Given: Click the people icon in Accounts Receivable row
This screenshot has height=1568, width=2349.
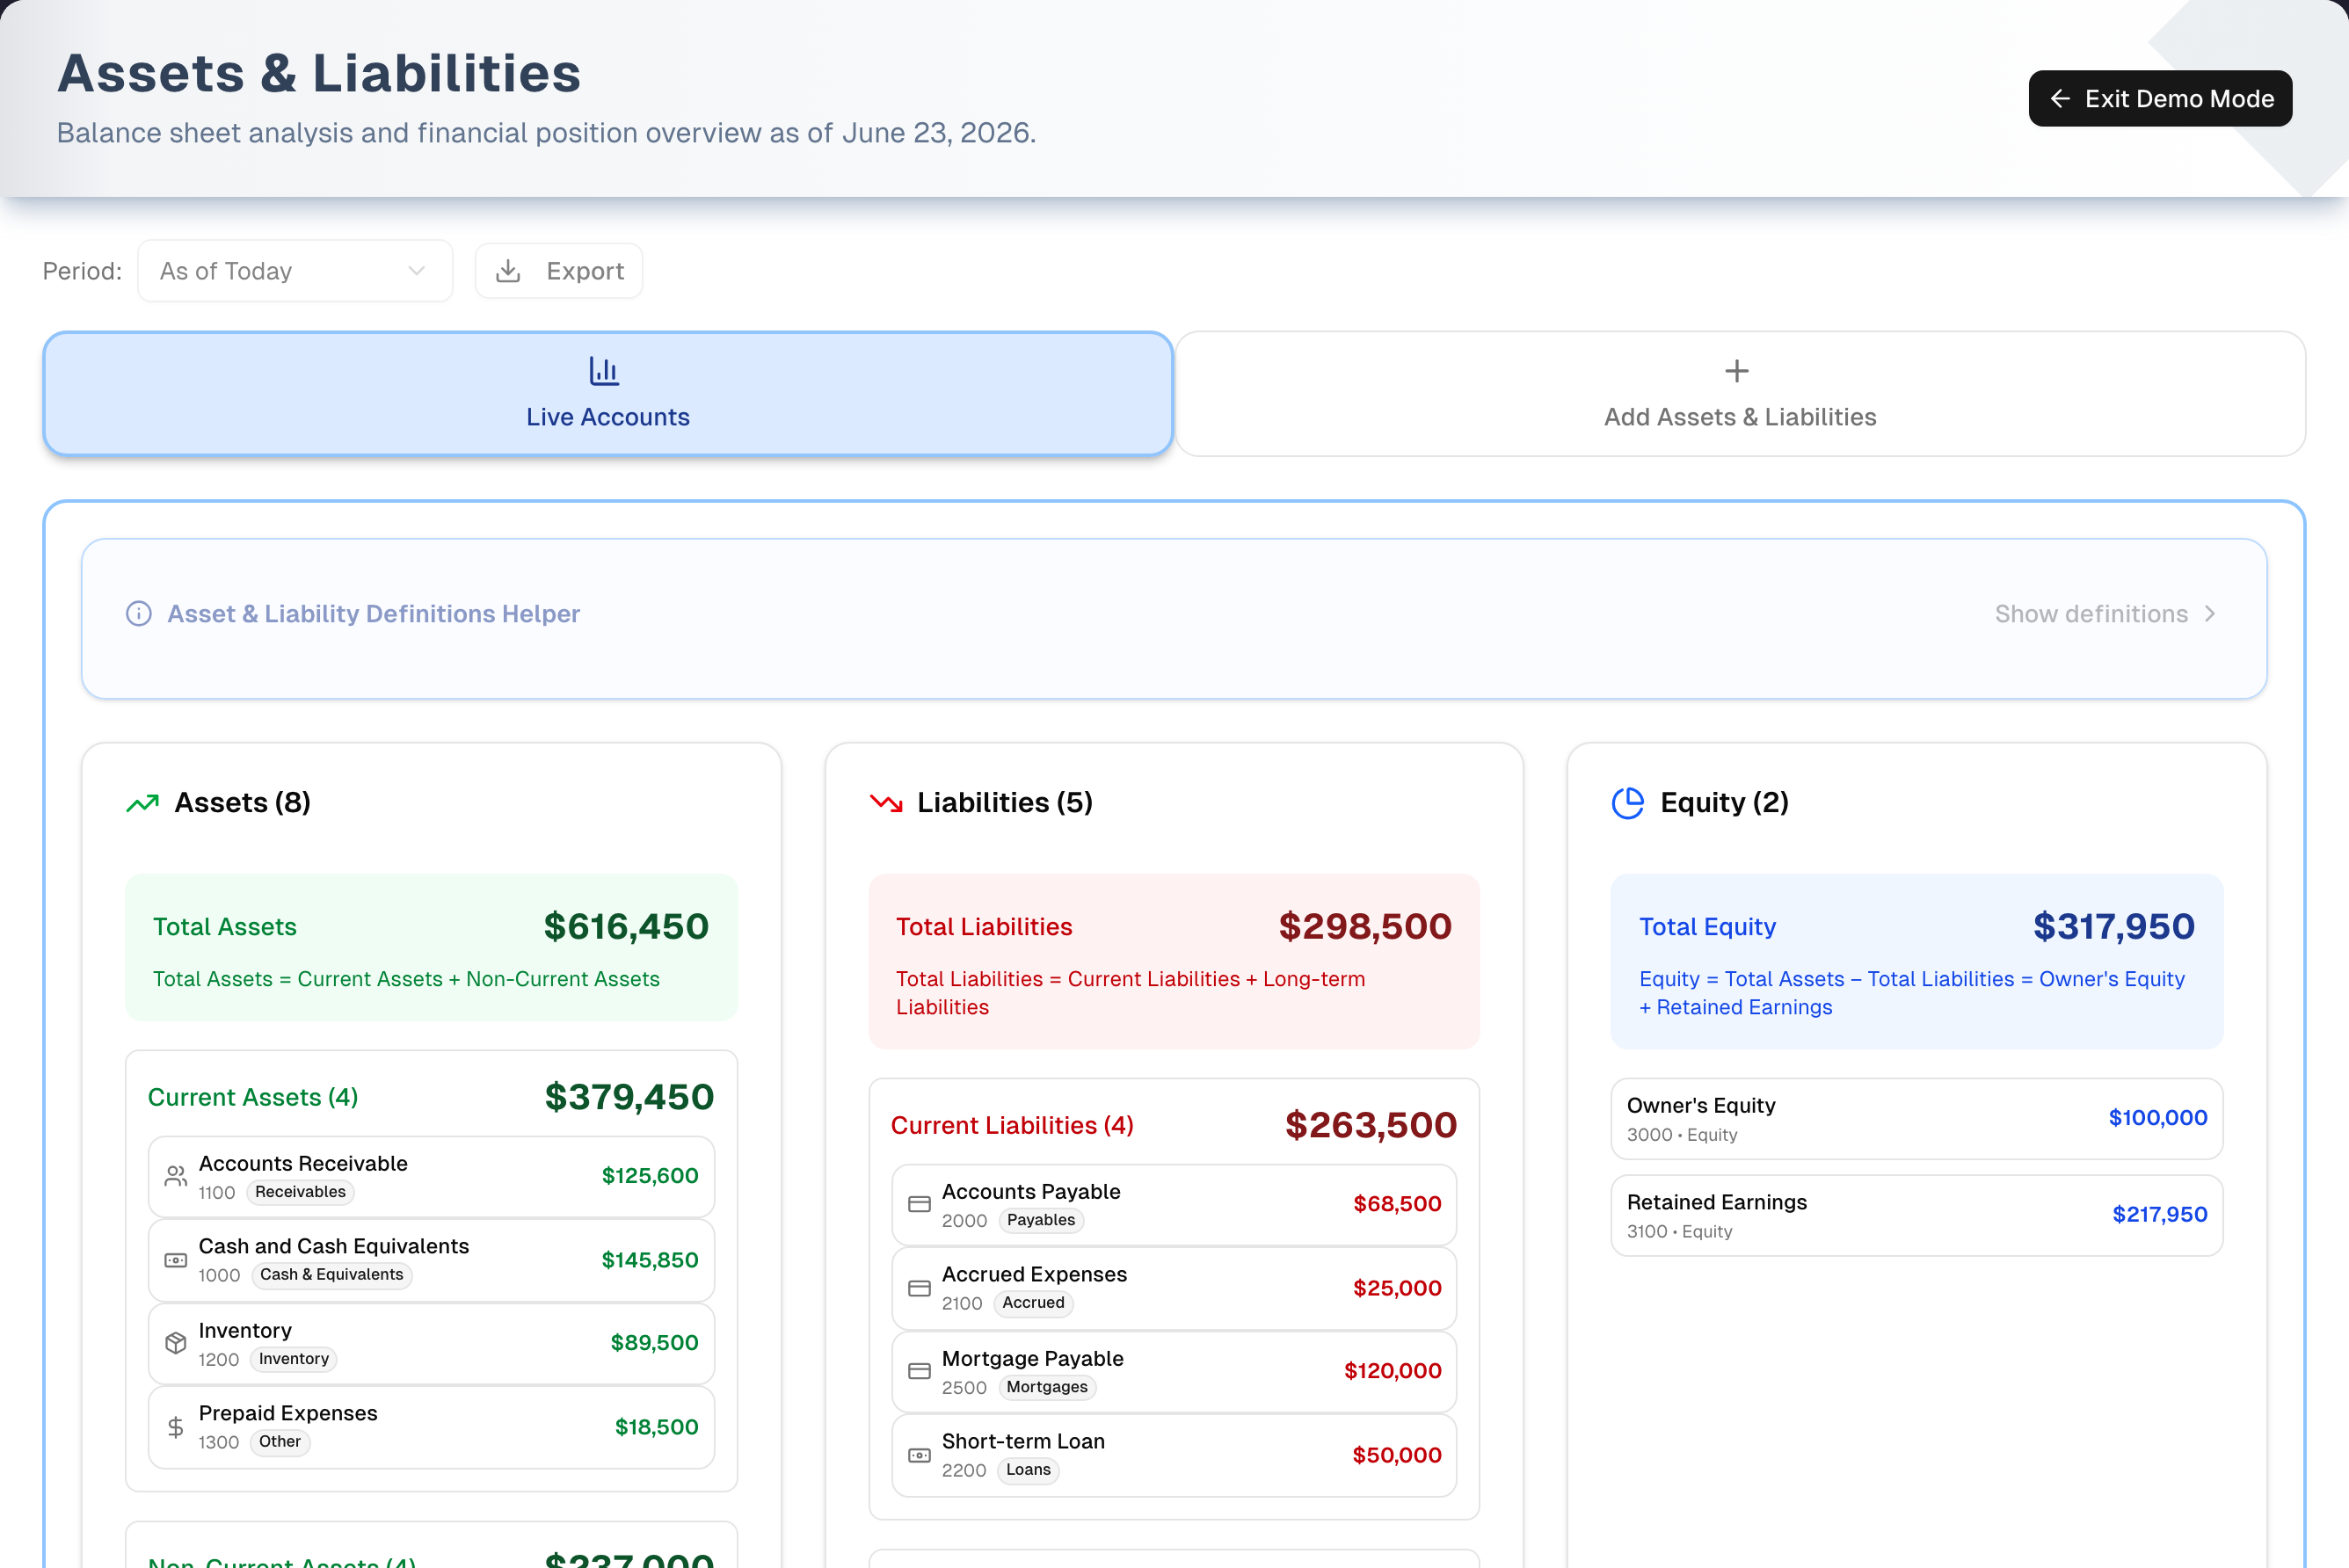Looking at the screenshot, I should pos(176,1177).
